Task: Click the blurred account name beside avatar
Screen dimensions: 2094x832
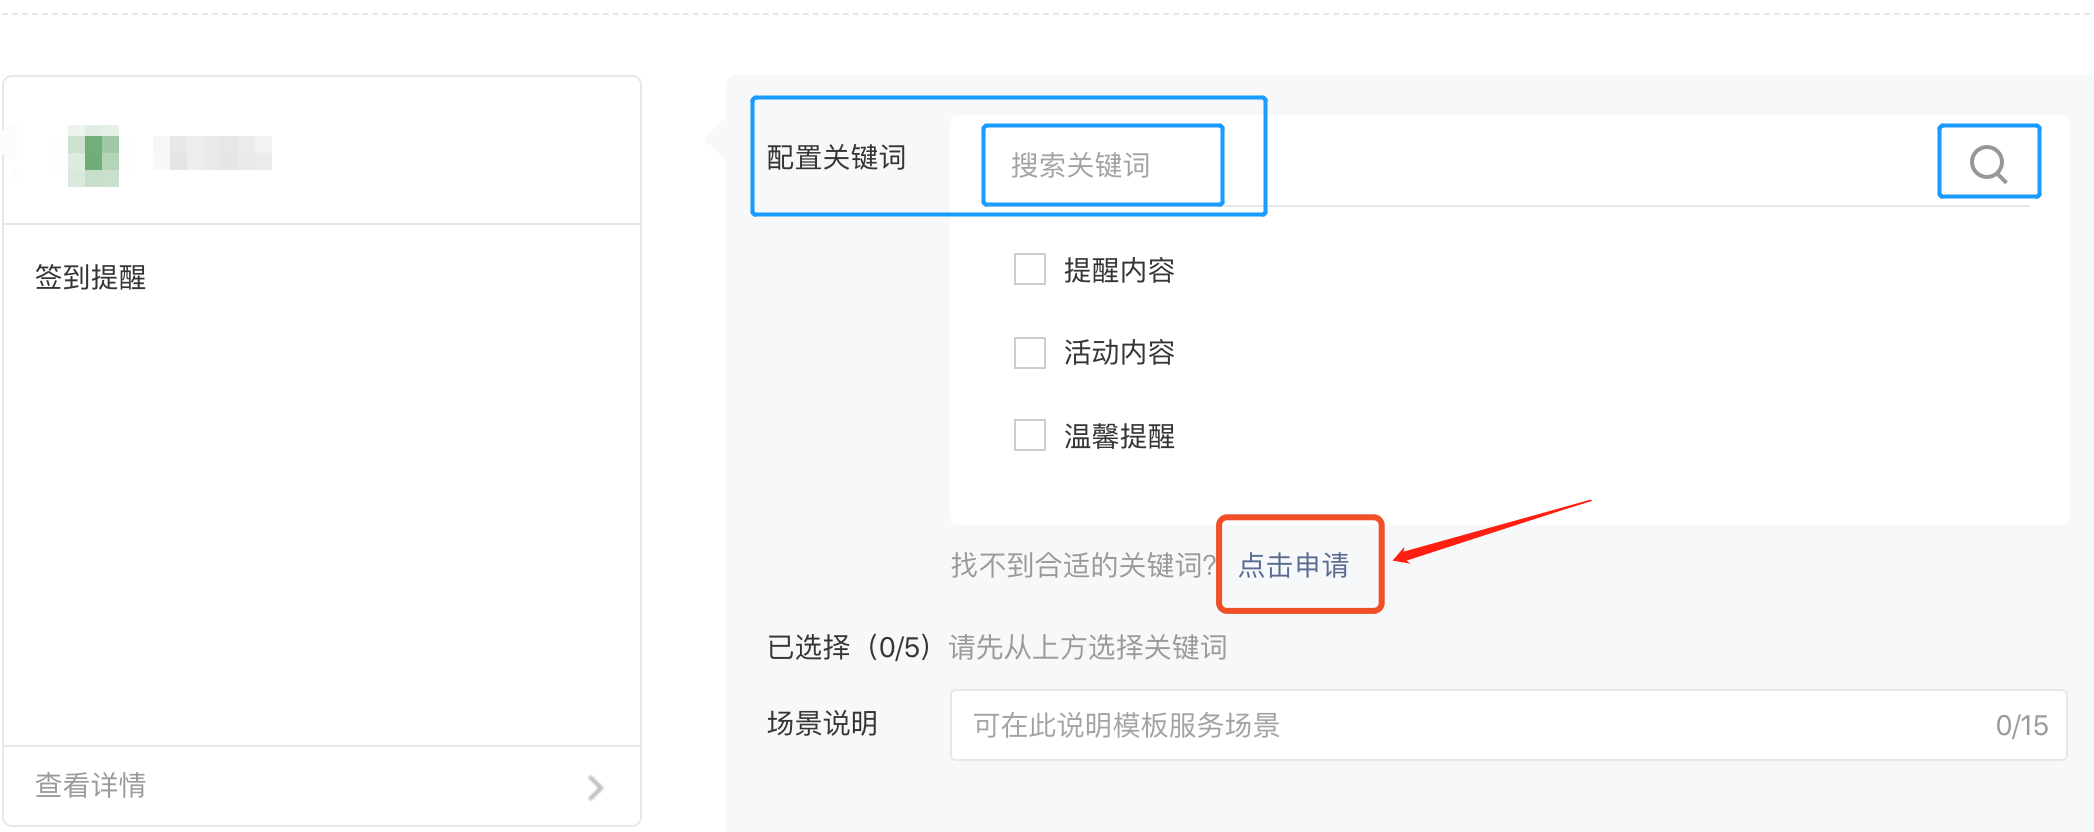Action: coord(212,153)
